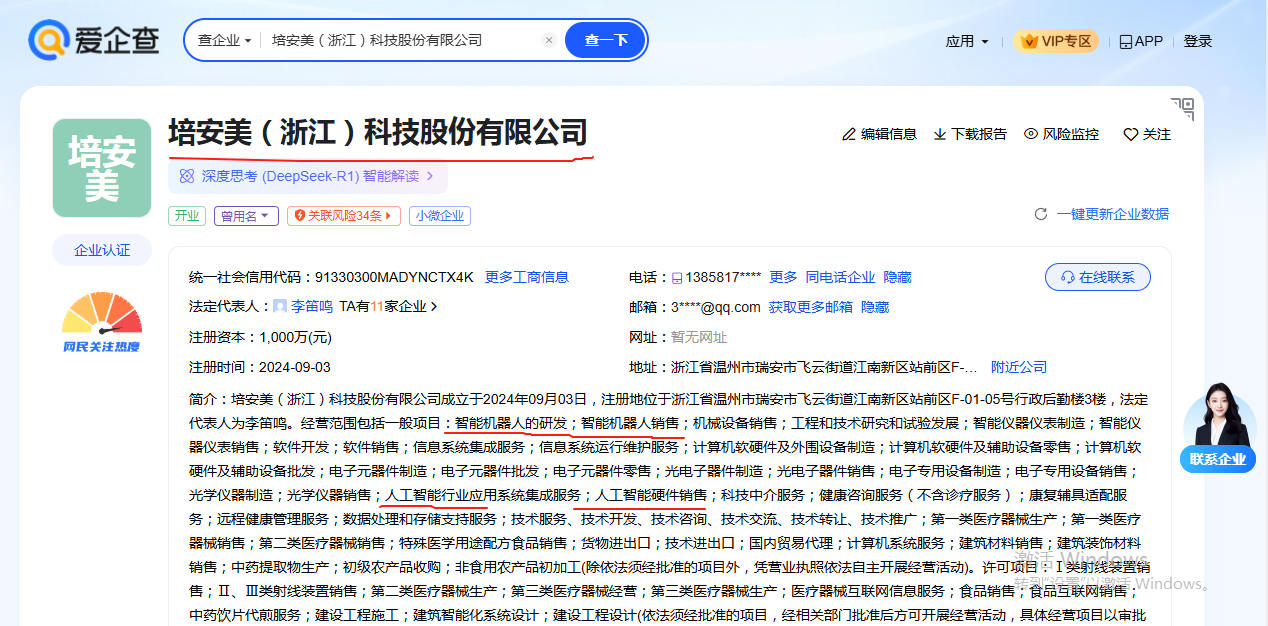Click the refresh icon beside 一键更新企业数据
Image resolution: width=1268 pixels, height=626 pixels.
(x=1041, y=214)
